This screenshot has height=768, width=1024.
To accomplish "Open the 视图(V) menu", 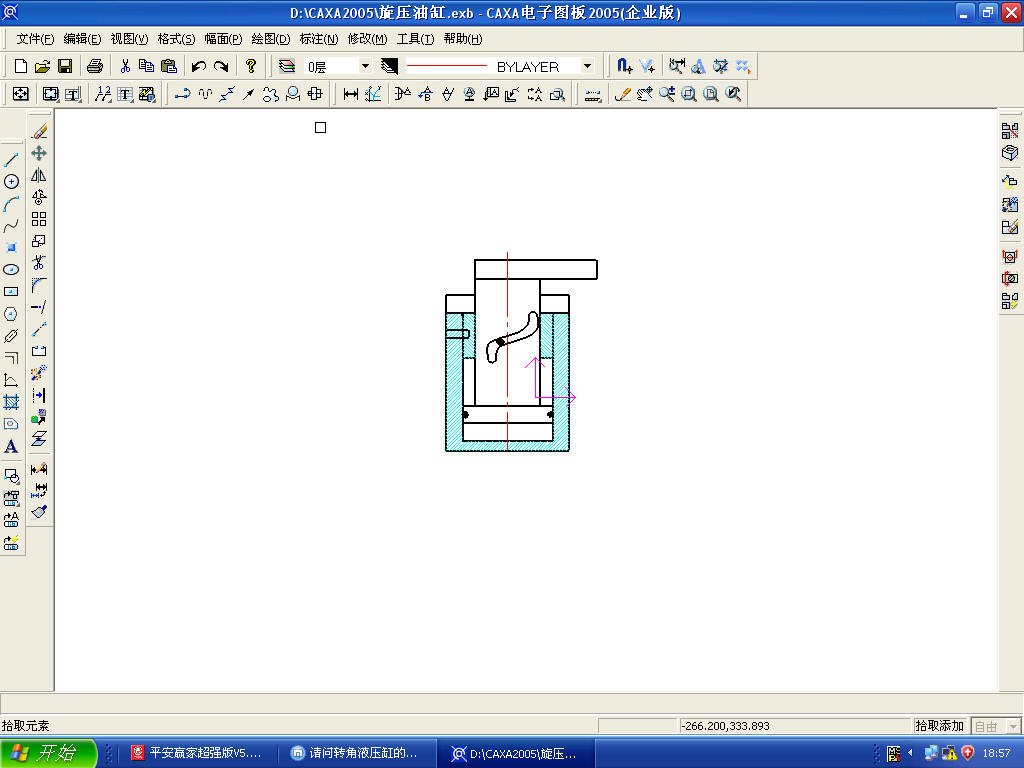I will 129,39.
